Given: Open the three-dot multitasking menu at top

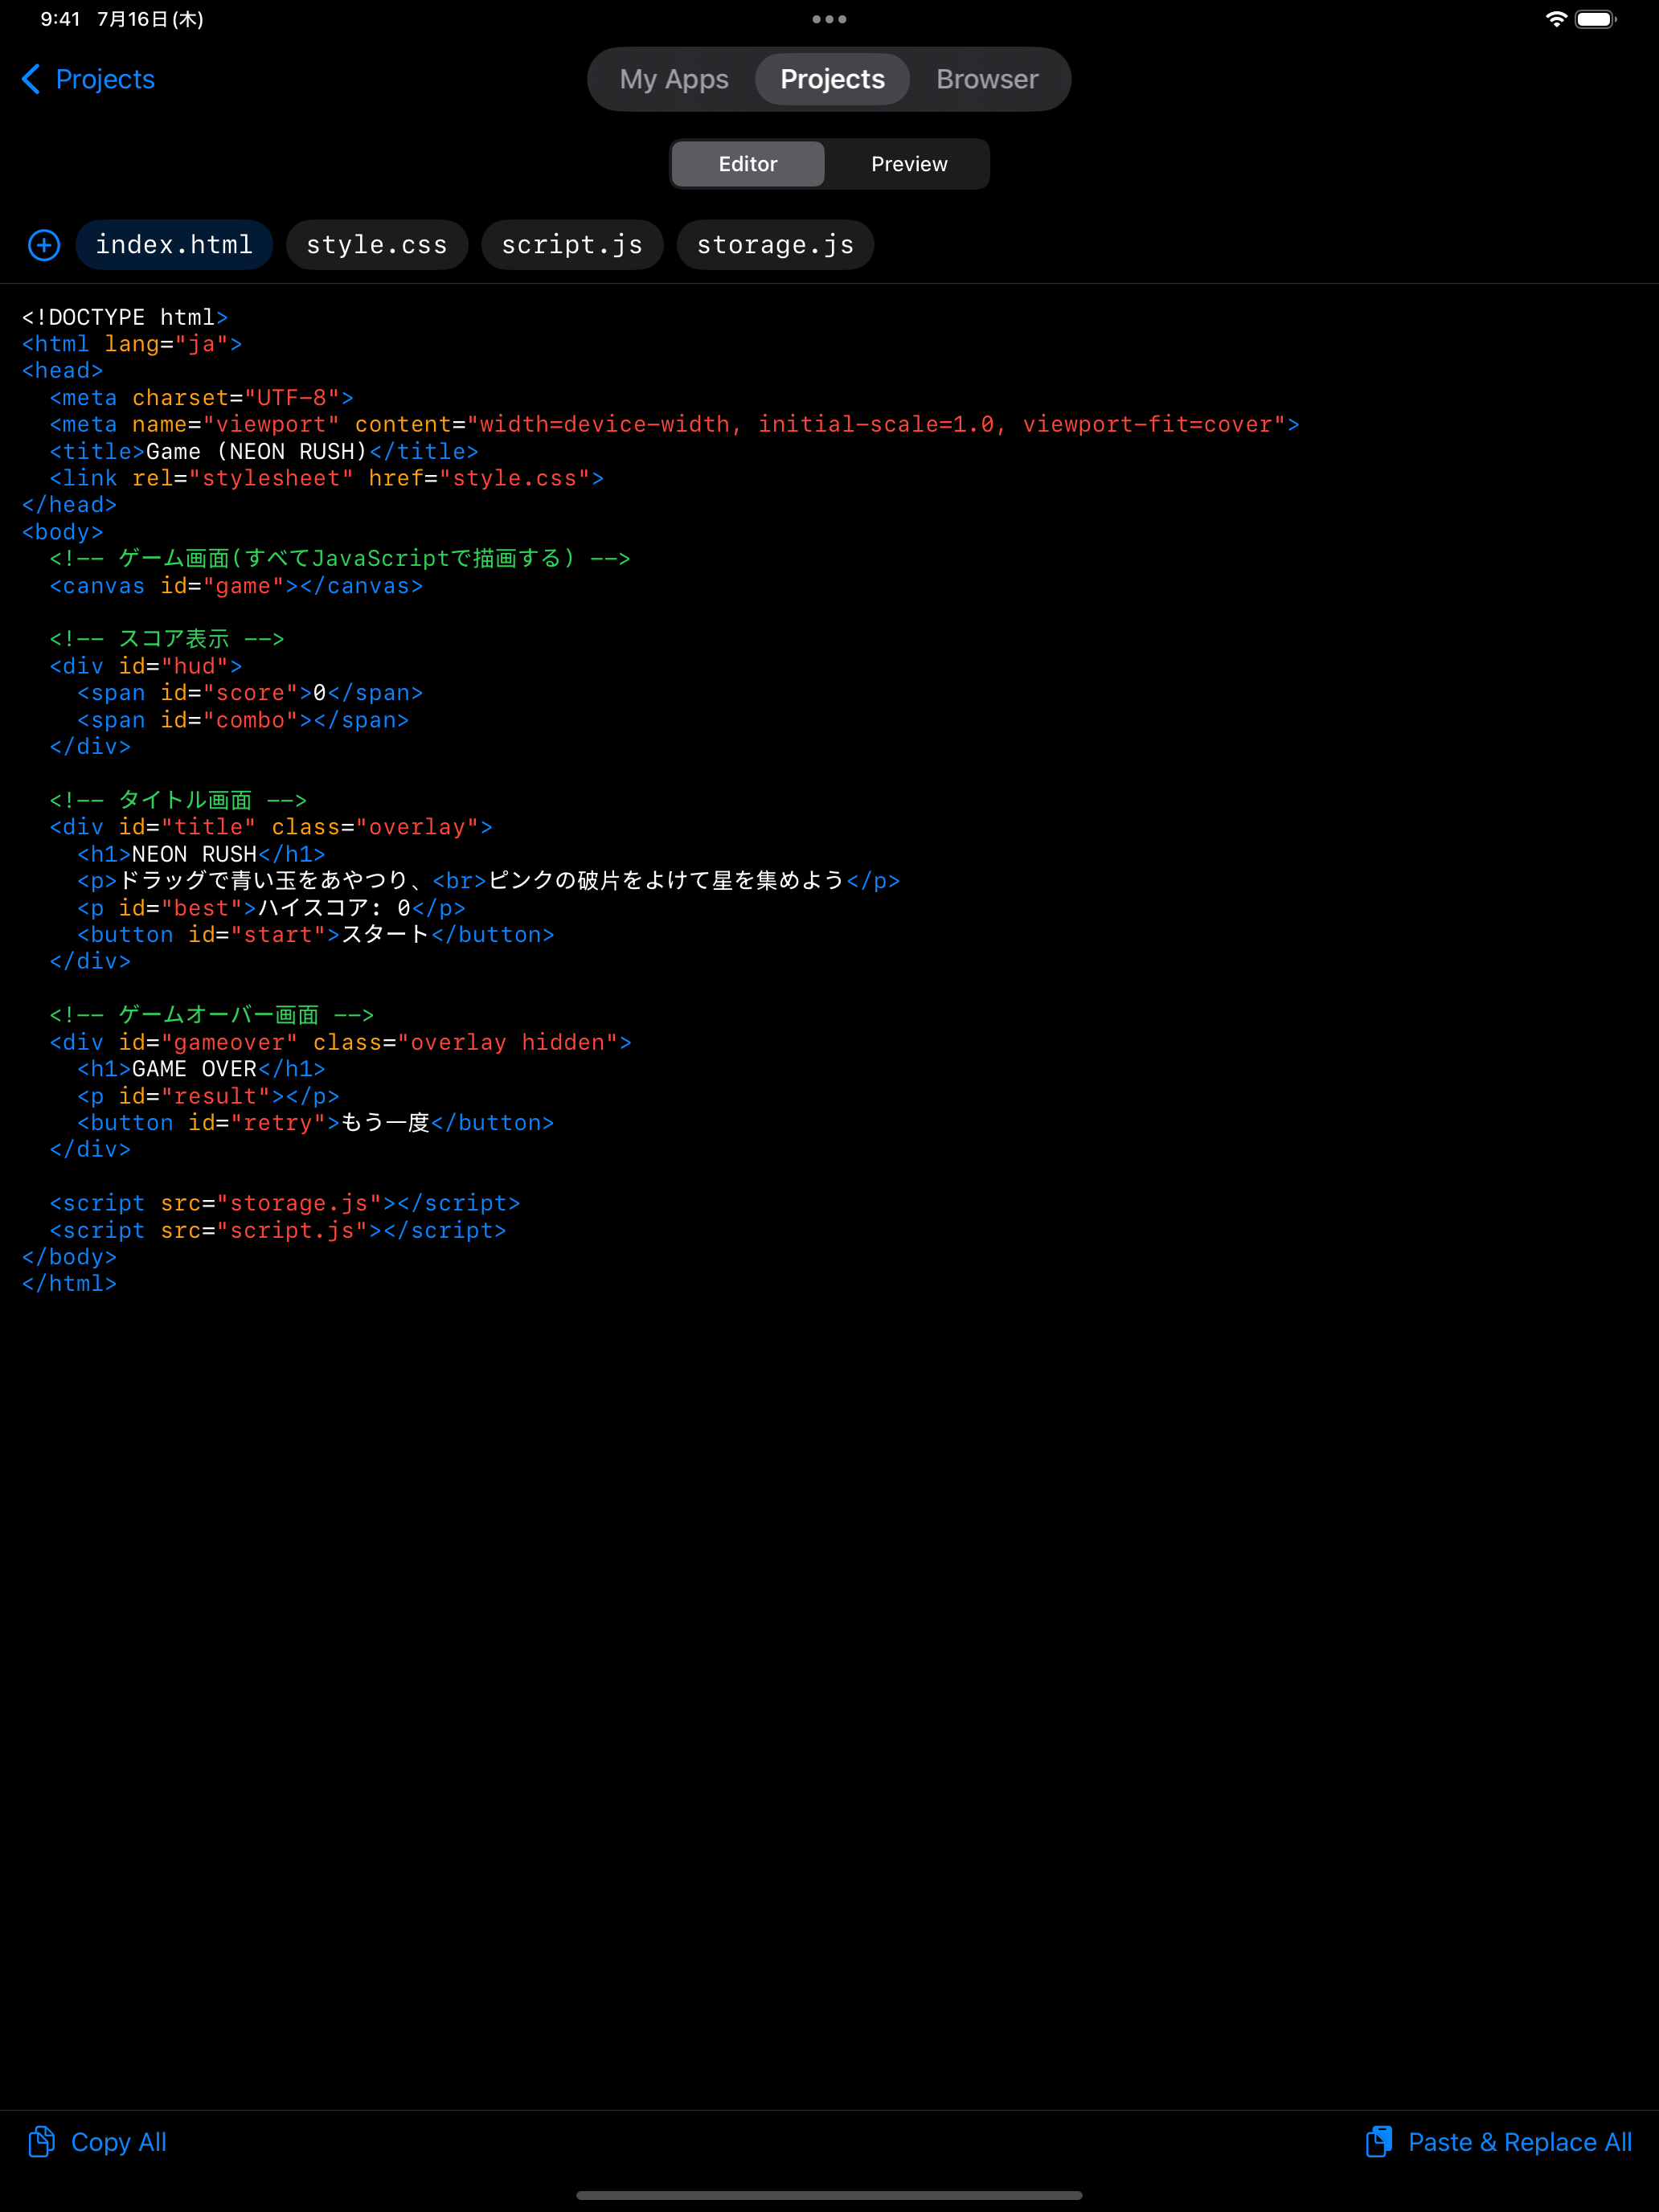Looking at the screenshot, I should pos(829,19).
